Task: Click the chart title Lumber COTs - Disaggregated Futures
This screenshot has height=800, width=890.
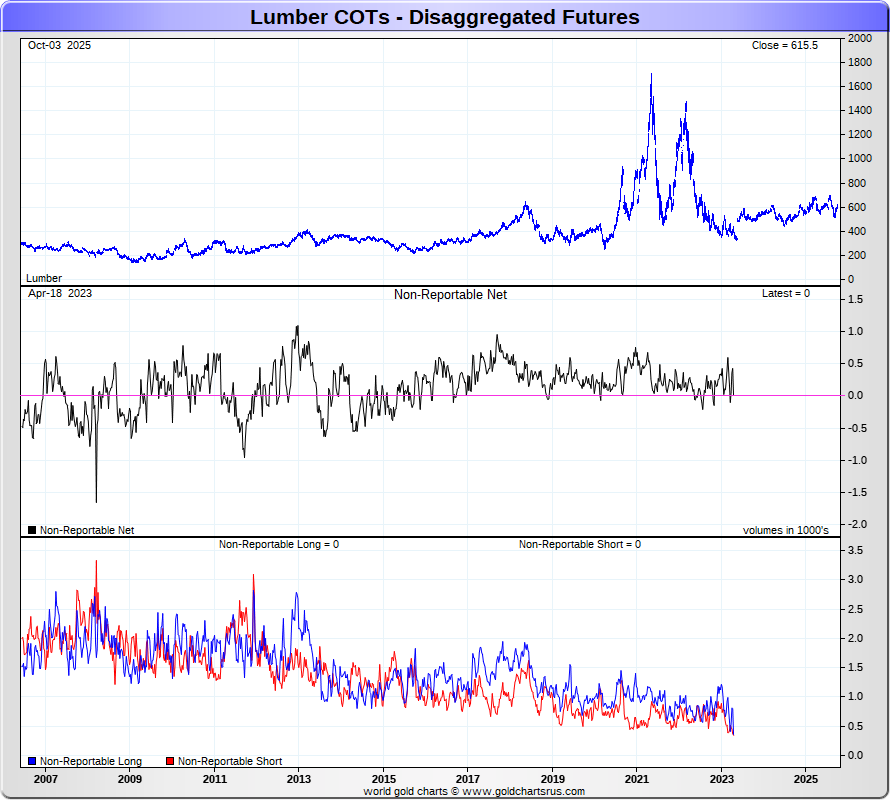Action: point(445,17)
